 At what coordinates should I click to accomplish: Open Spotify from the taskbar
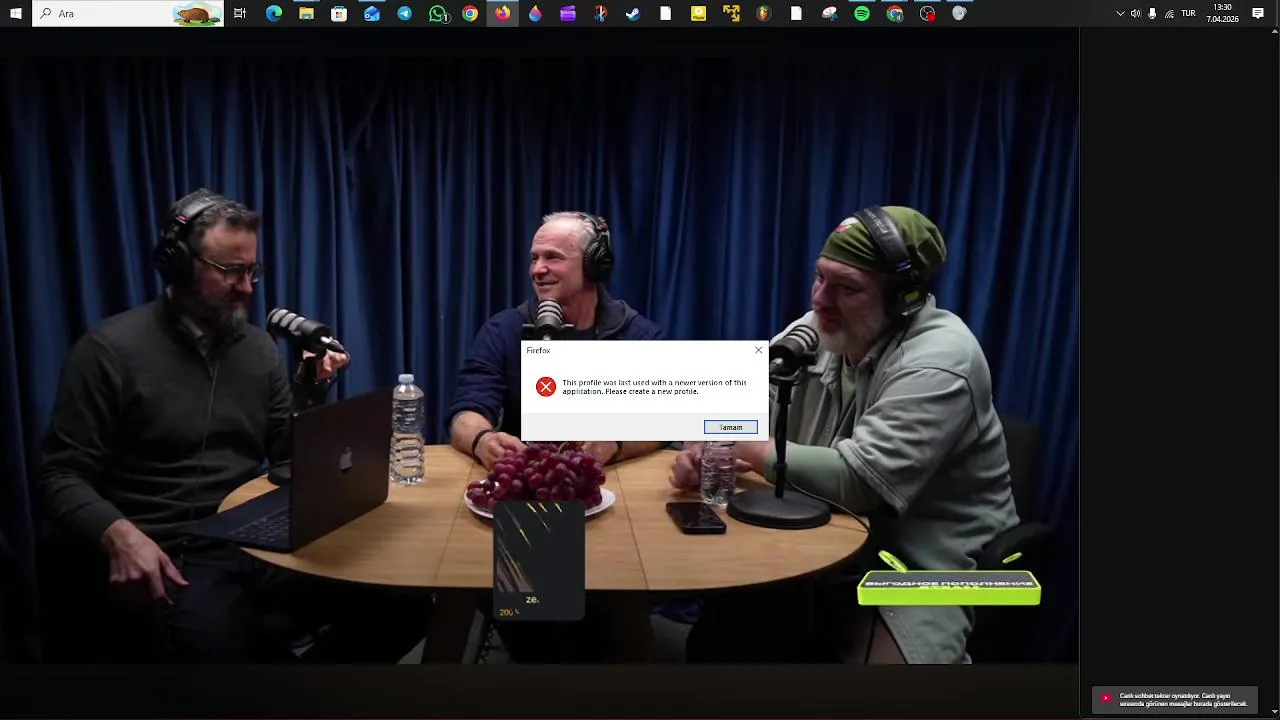coord(862,13)
